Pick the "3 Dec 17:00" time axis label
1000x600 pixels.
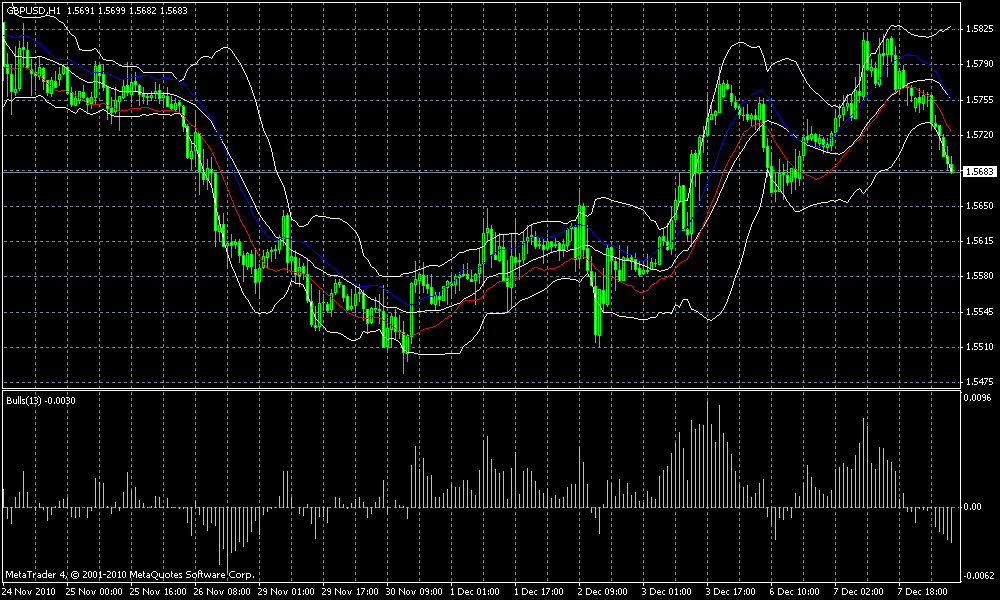[x=731, y=592]
